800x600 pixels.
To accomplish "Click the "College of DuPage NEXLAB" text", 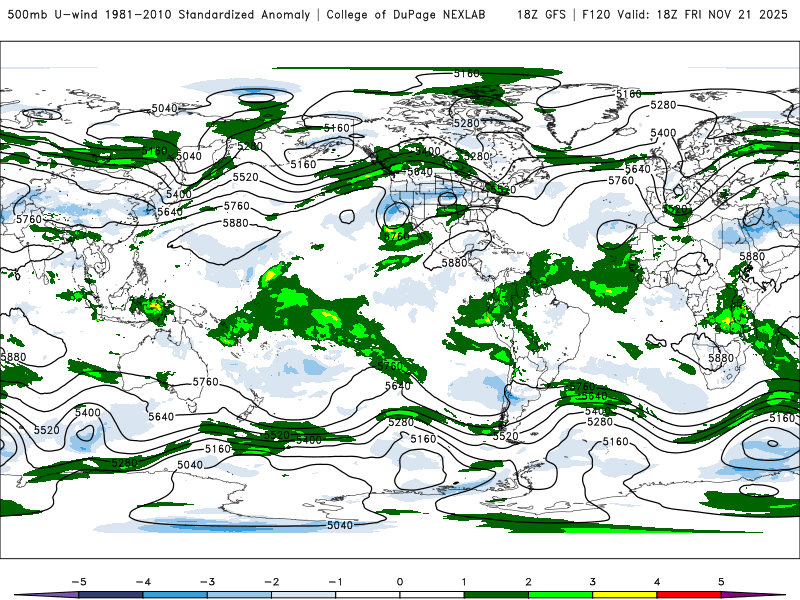I will (406, 15).
